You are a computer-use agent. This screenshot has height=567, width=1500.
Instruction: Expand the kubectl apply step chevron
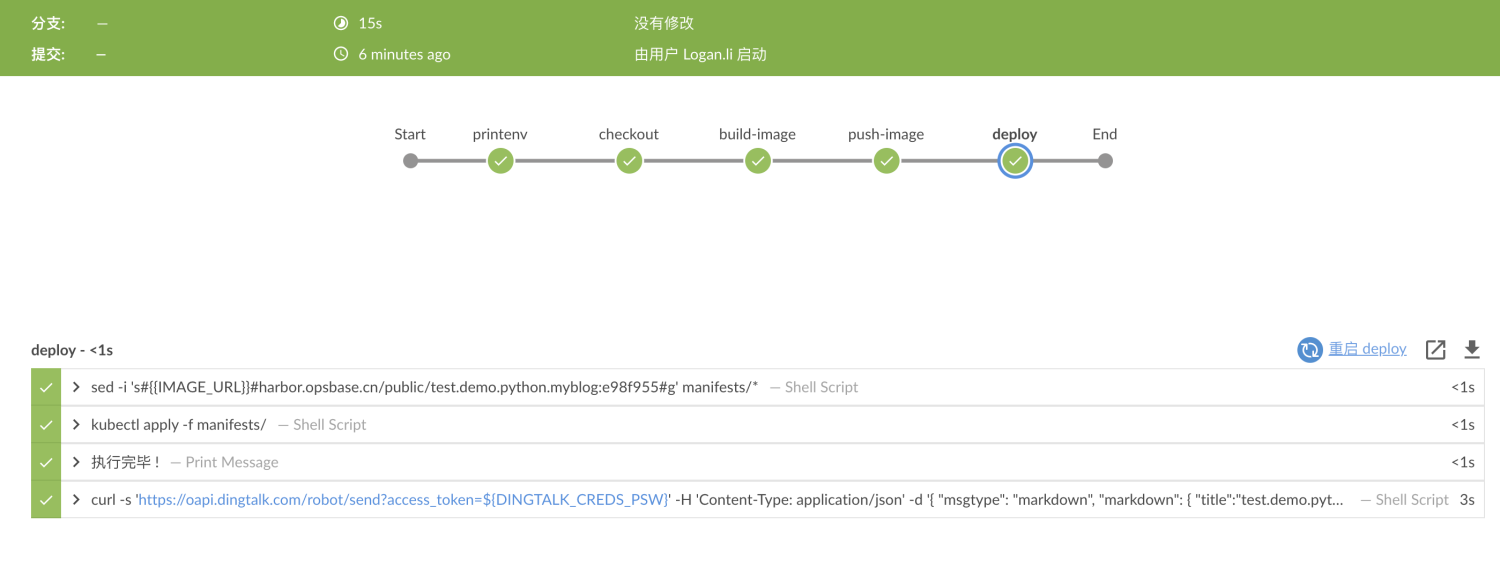click(x=76, y=425)
